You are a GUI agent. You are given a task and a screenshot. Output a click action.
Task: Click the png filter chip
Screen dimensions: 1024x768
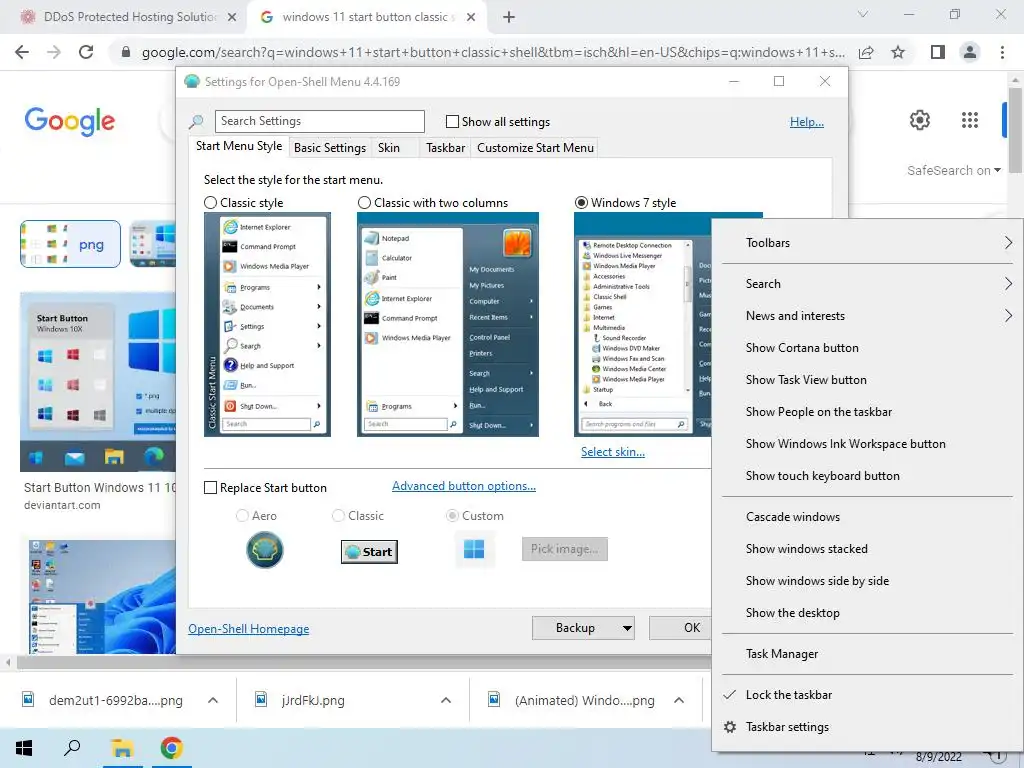click(x=71, y=244)
